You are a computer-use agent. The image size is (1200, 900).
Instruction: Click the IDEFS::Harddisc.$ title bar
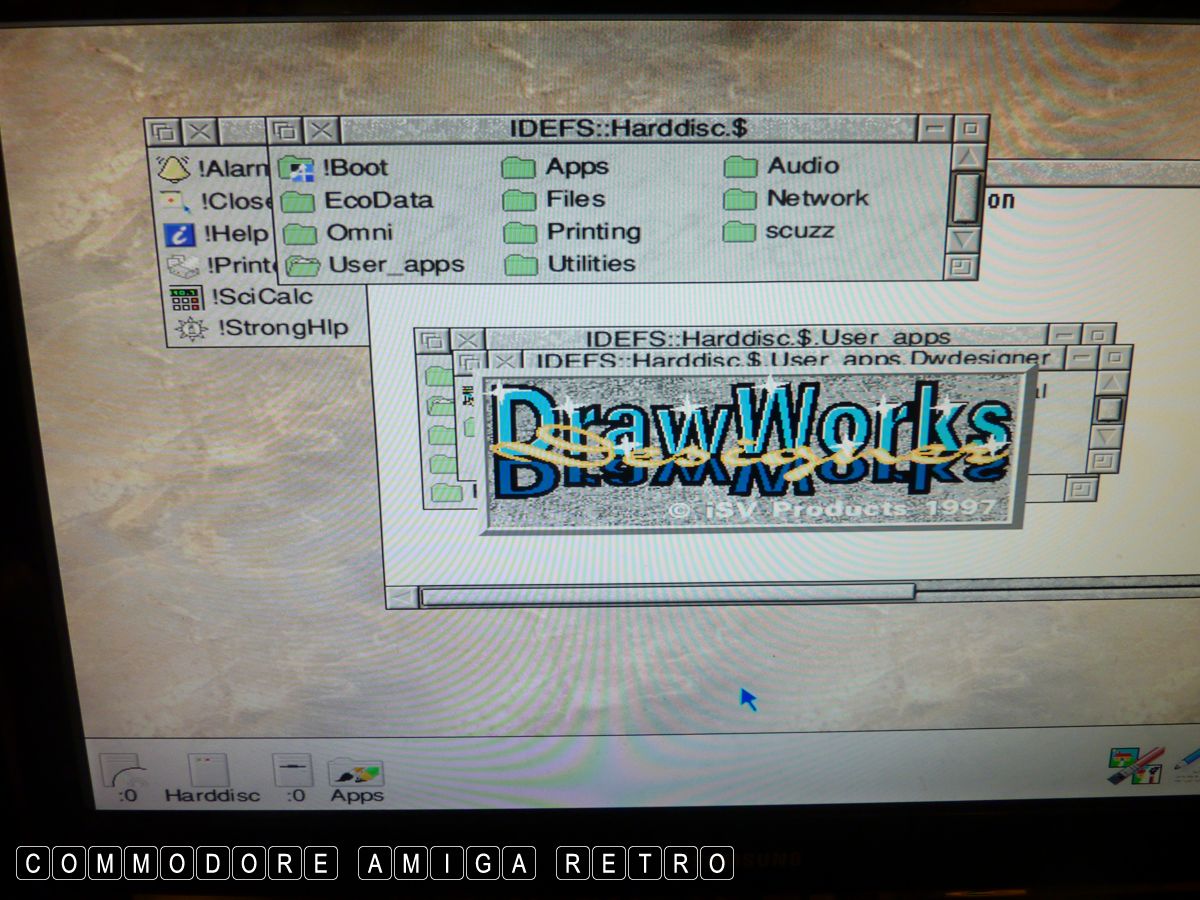(628, 129)
